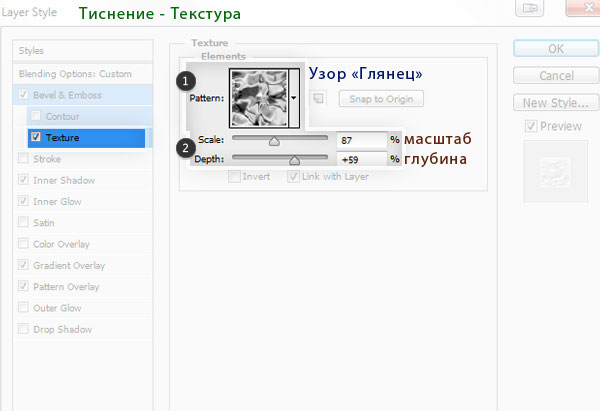Toggle the Gradient Overlay checkbox
This screenshot has width=600, height=411.
pyautogui.click(x=23, y=264)
